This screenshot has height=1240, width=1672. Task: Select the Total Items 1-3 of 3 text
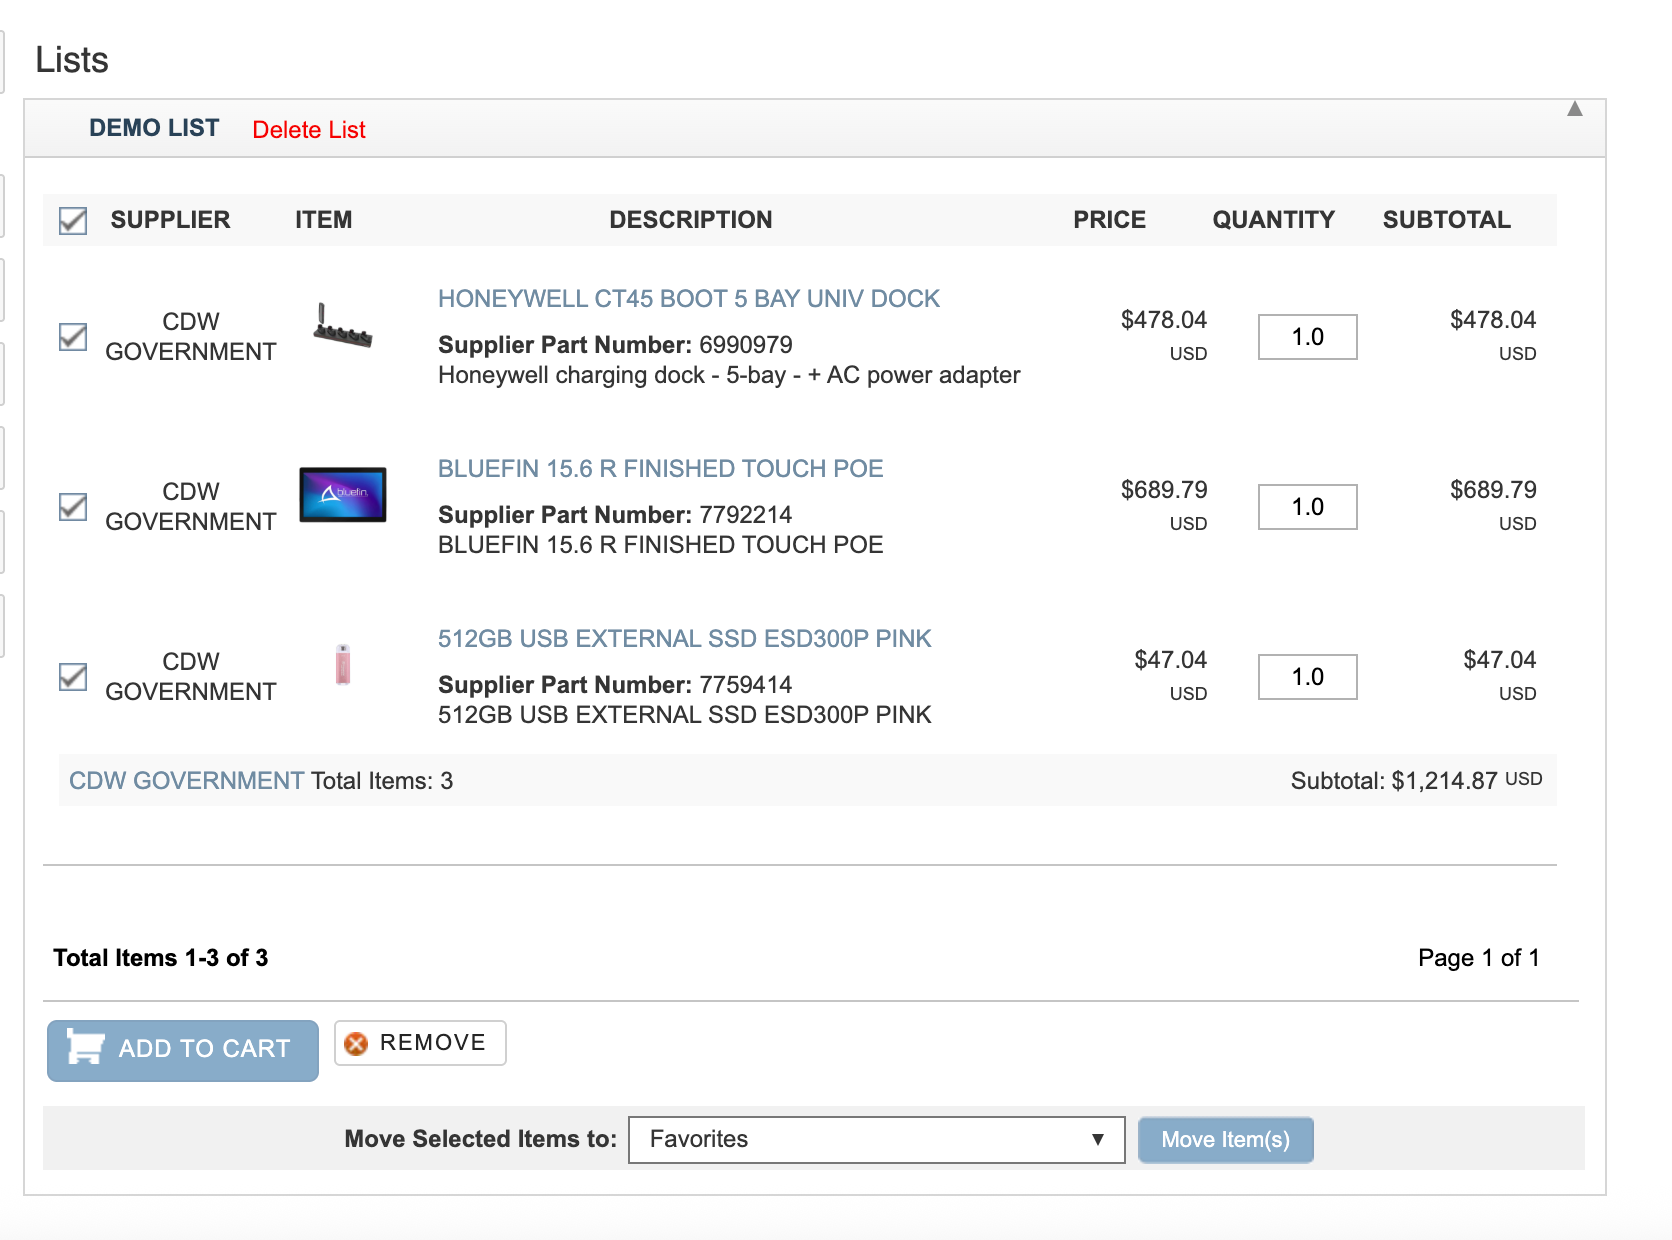click(161, 958)
